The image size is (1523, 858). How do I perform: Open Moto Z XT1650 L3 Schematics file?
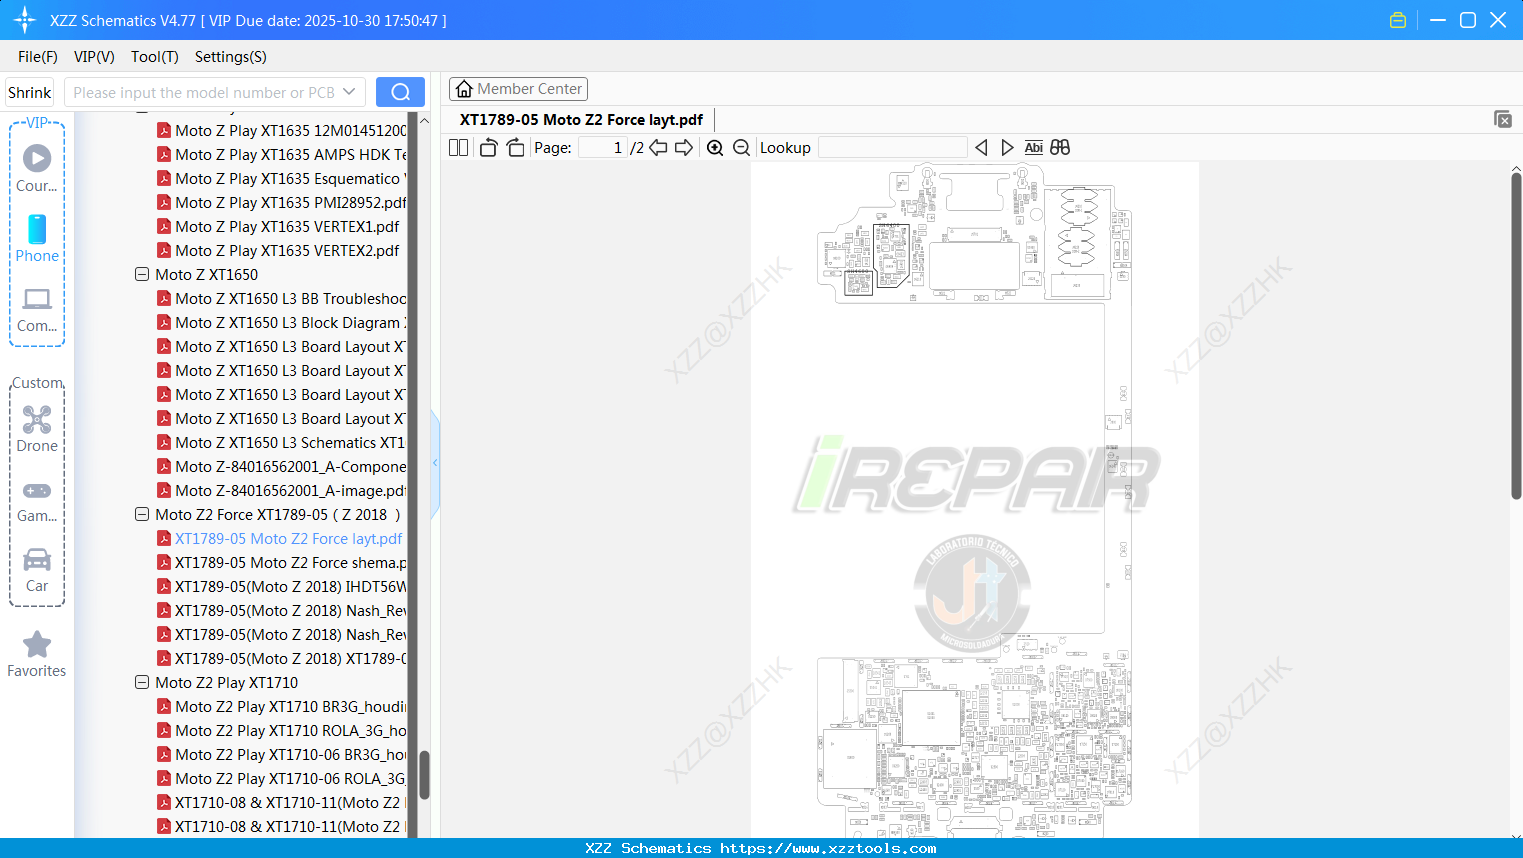290,442
